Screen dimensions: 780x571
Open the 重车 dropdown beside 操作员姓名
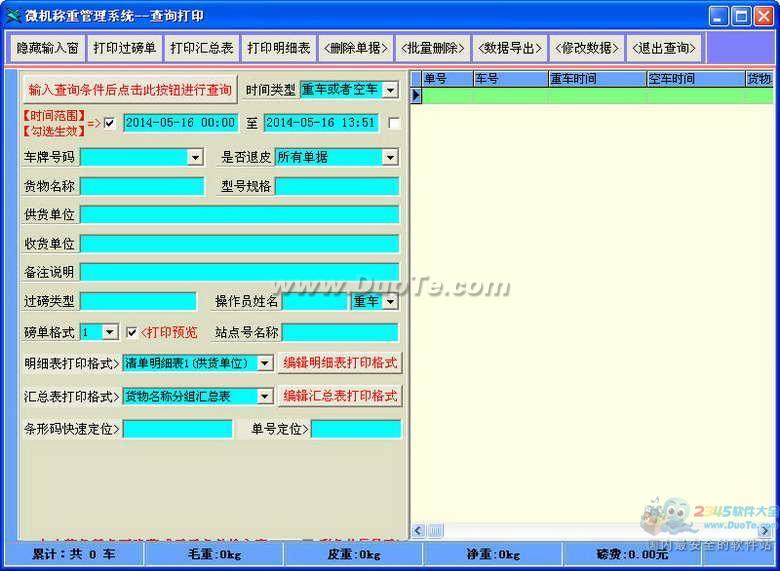(391, 301)
